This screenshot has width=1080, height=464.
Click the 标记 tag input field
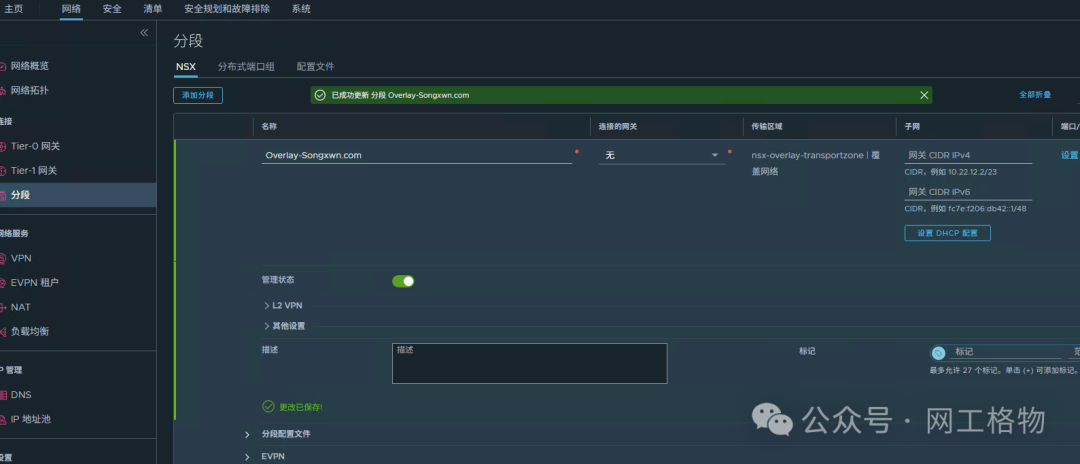pos(1007,352)
